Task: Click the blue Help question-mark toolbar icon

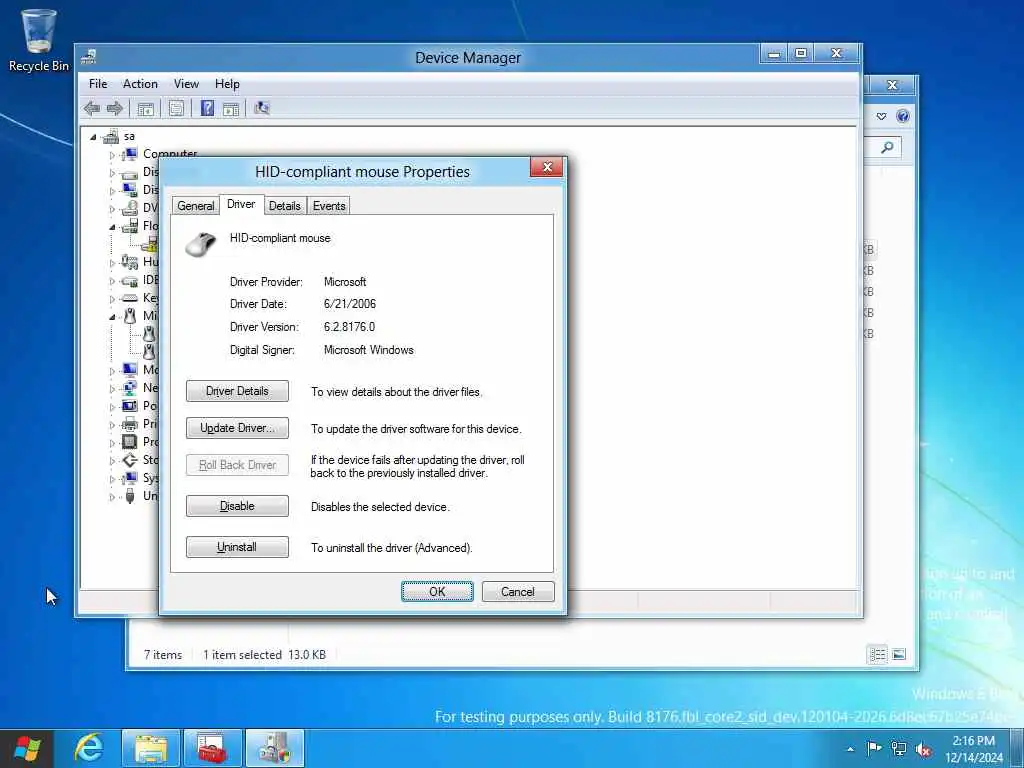Action: point(207,108)
